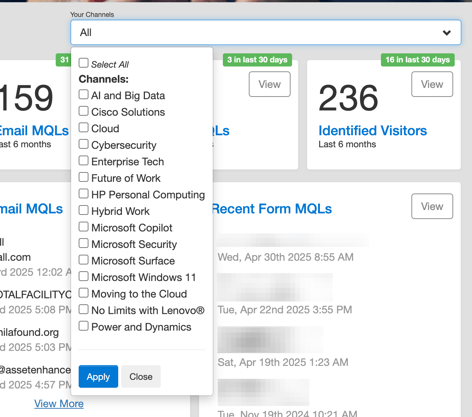Image resolution: width=472 pixels, height=417 pixels.
Task: Select the Cloud channel checkbox
Action: click(83, 127)
